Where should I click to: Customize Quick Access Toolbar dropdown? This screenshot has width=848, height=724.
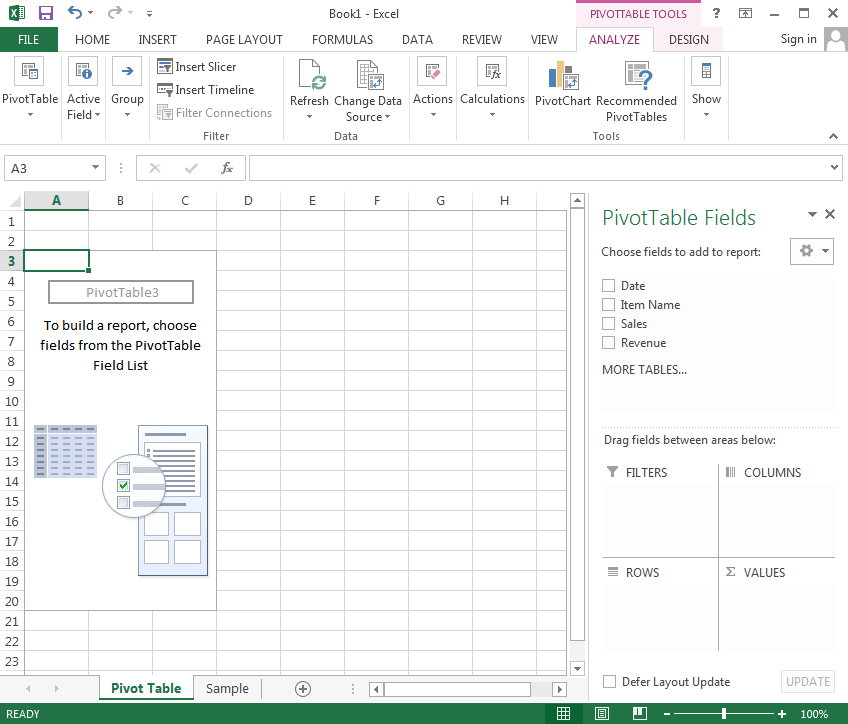click(x=149, y=14)
